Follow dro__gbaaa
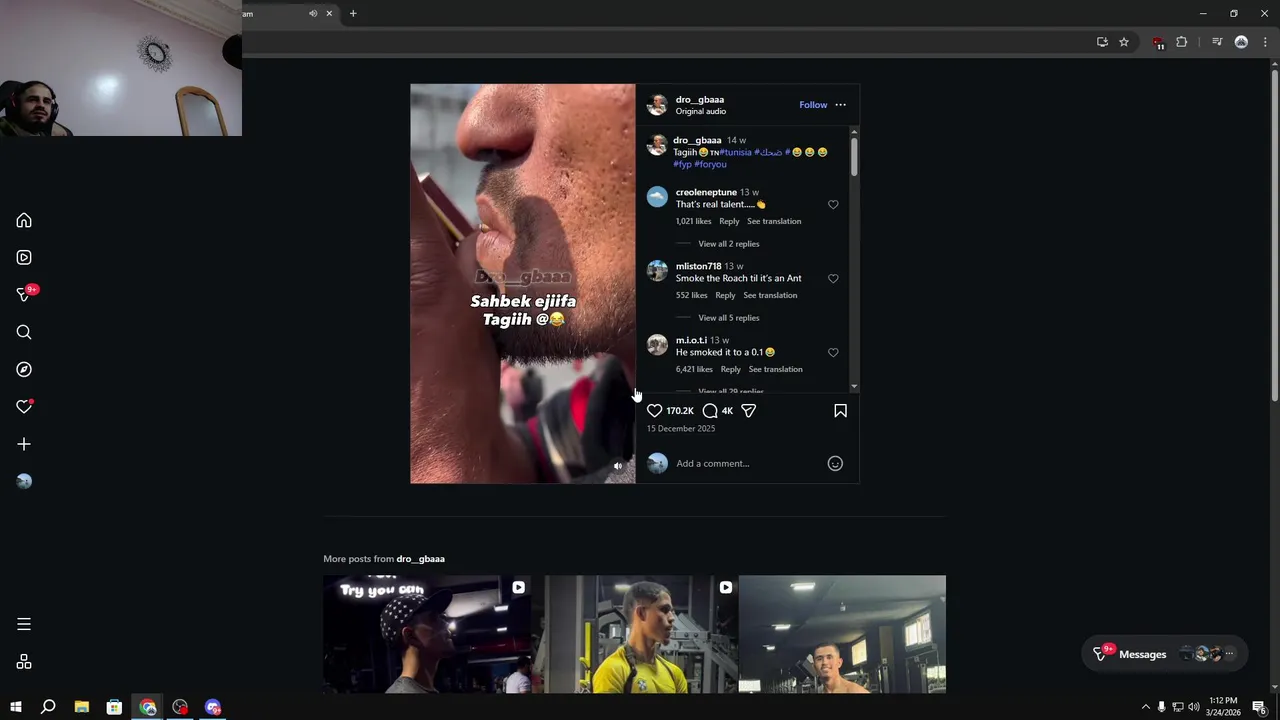 [813, 105]
